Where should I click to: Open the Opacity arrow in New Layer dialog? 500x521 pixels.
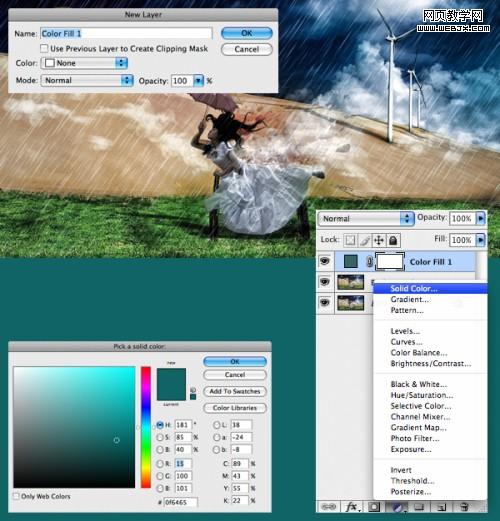pos(198,81)
